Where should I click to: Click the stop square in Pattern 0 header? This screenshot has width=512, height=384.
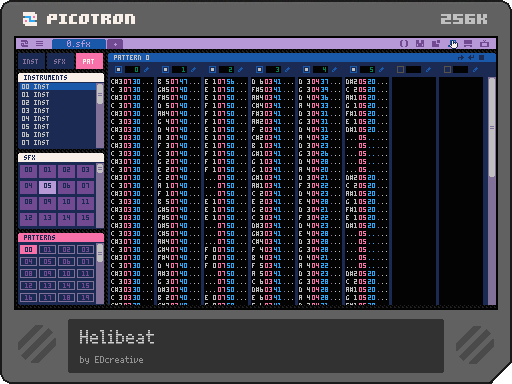click(481, 58)
